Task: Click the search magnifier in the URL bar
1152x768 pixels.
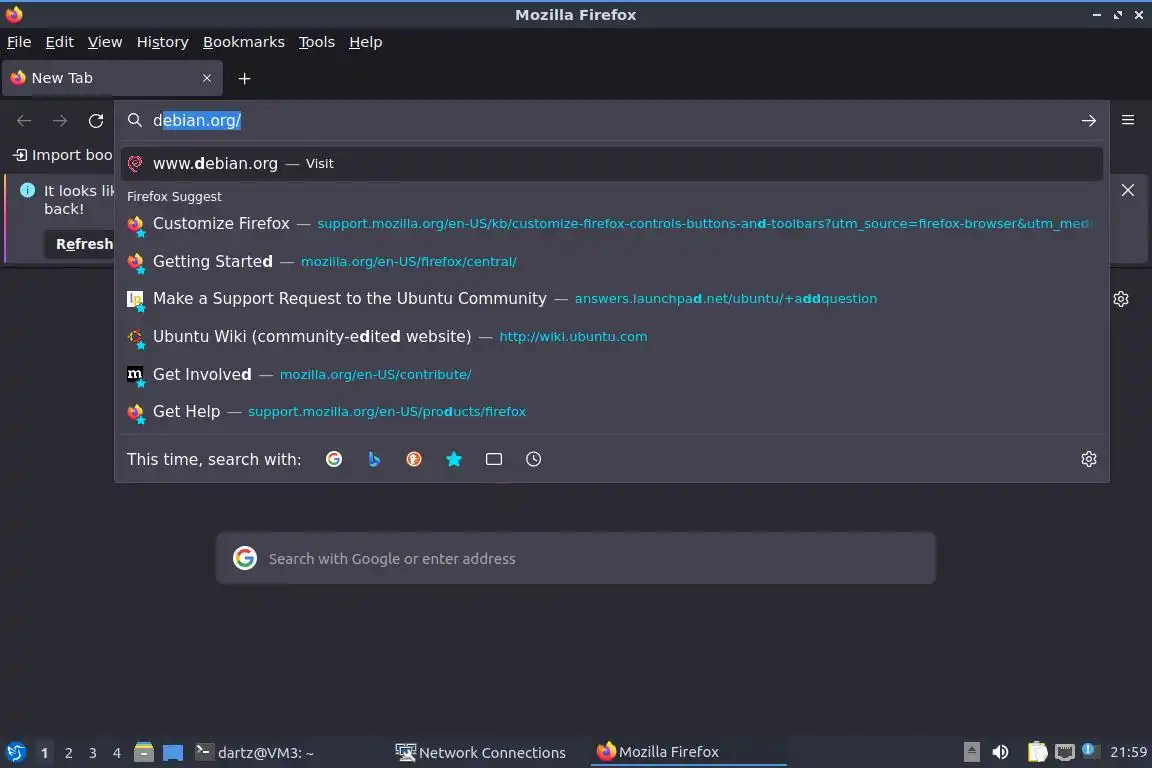Action: 134,120
